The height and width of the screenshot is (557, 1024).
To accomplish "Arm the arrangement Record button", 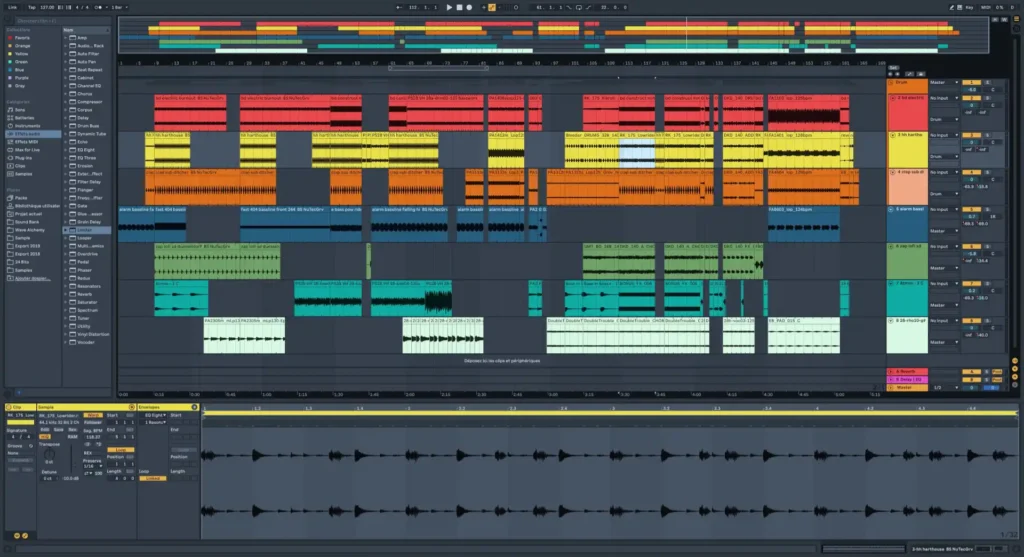I will pyautogui.click(x=469, y=7).
